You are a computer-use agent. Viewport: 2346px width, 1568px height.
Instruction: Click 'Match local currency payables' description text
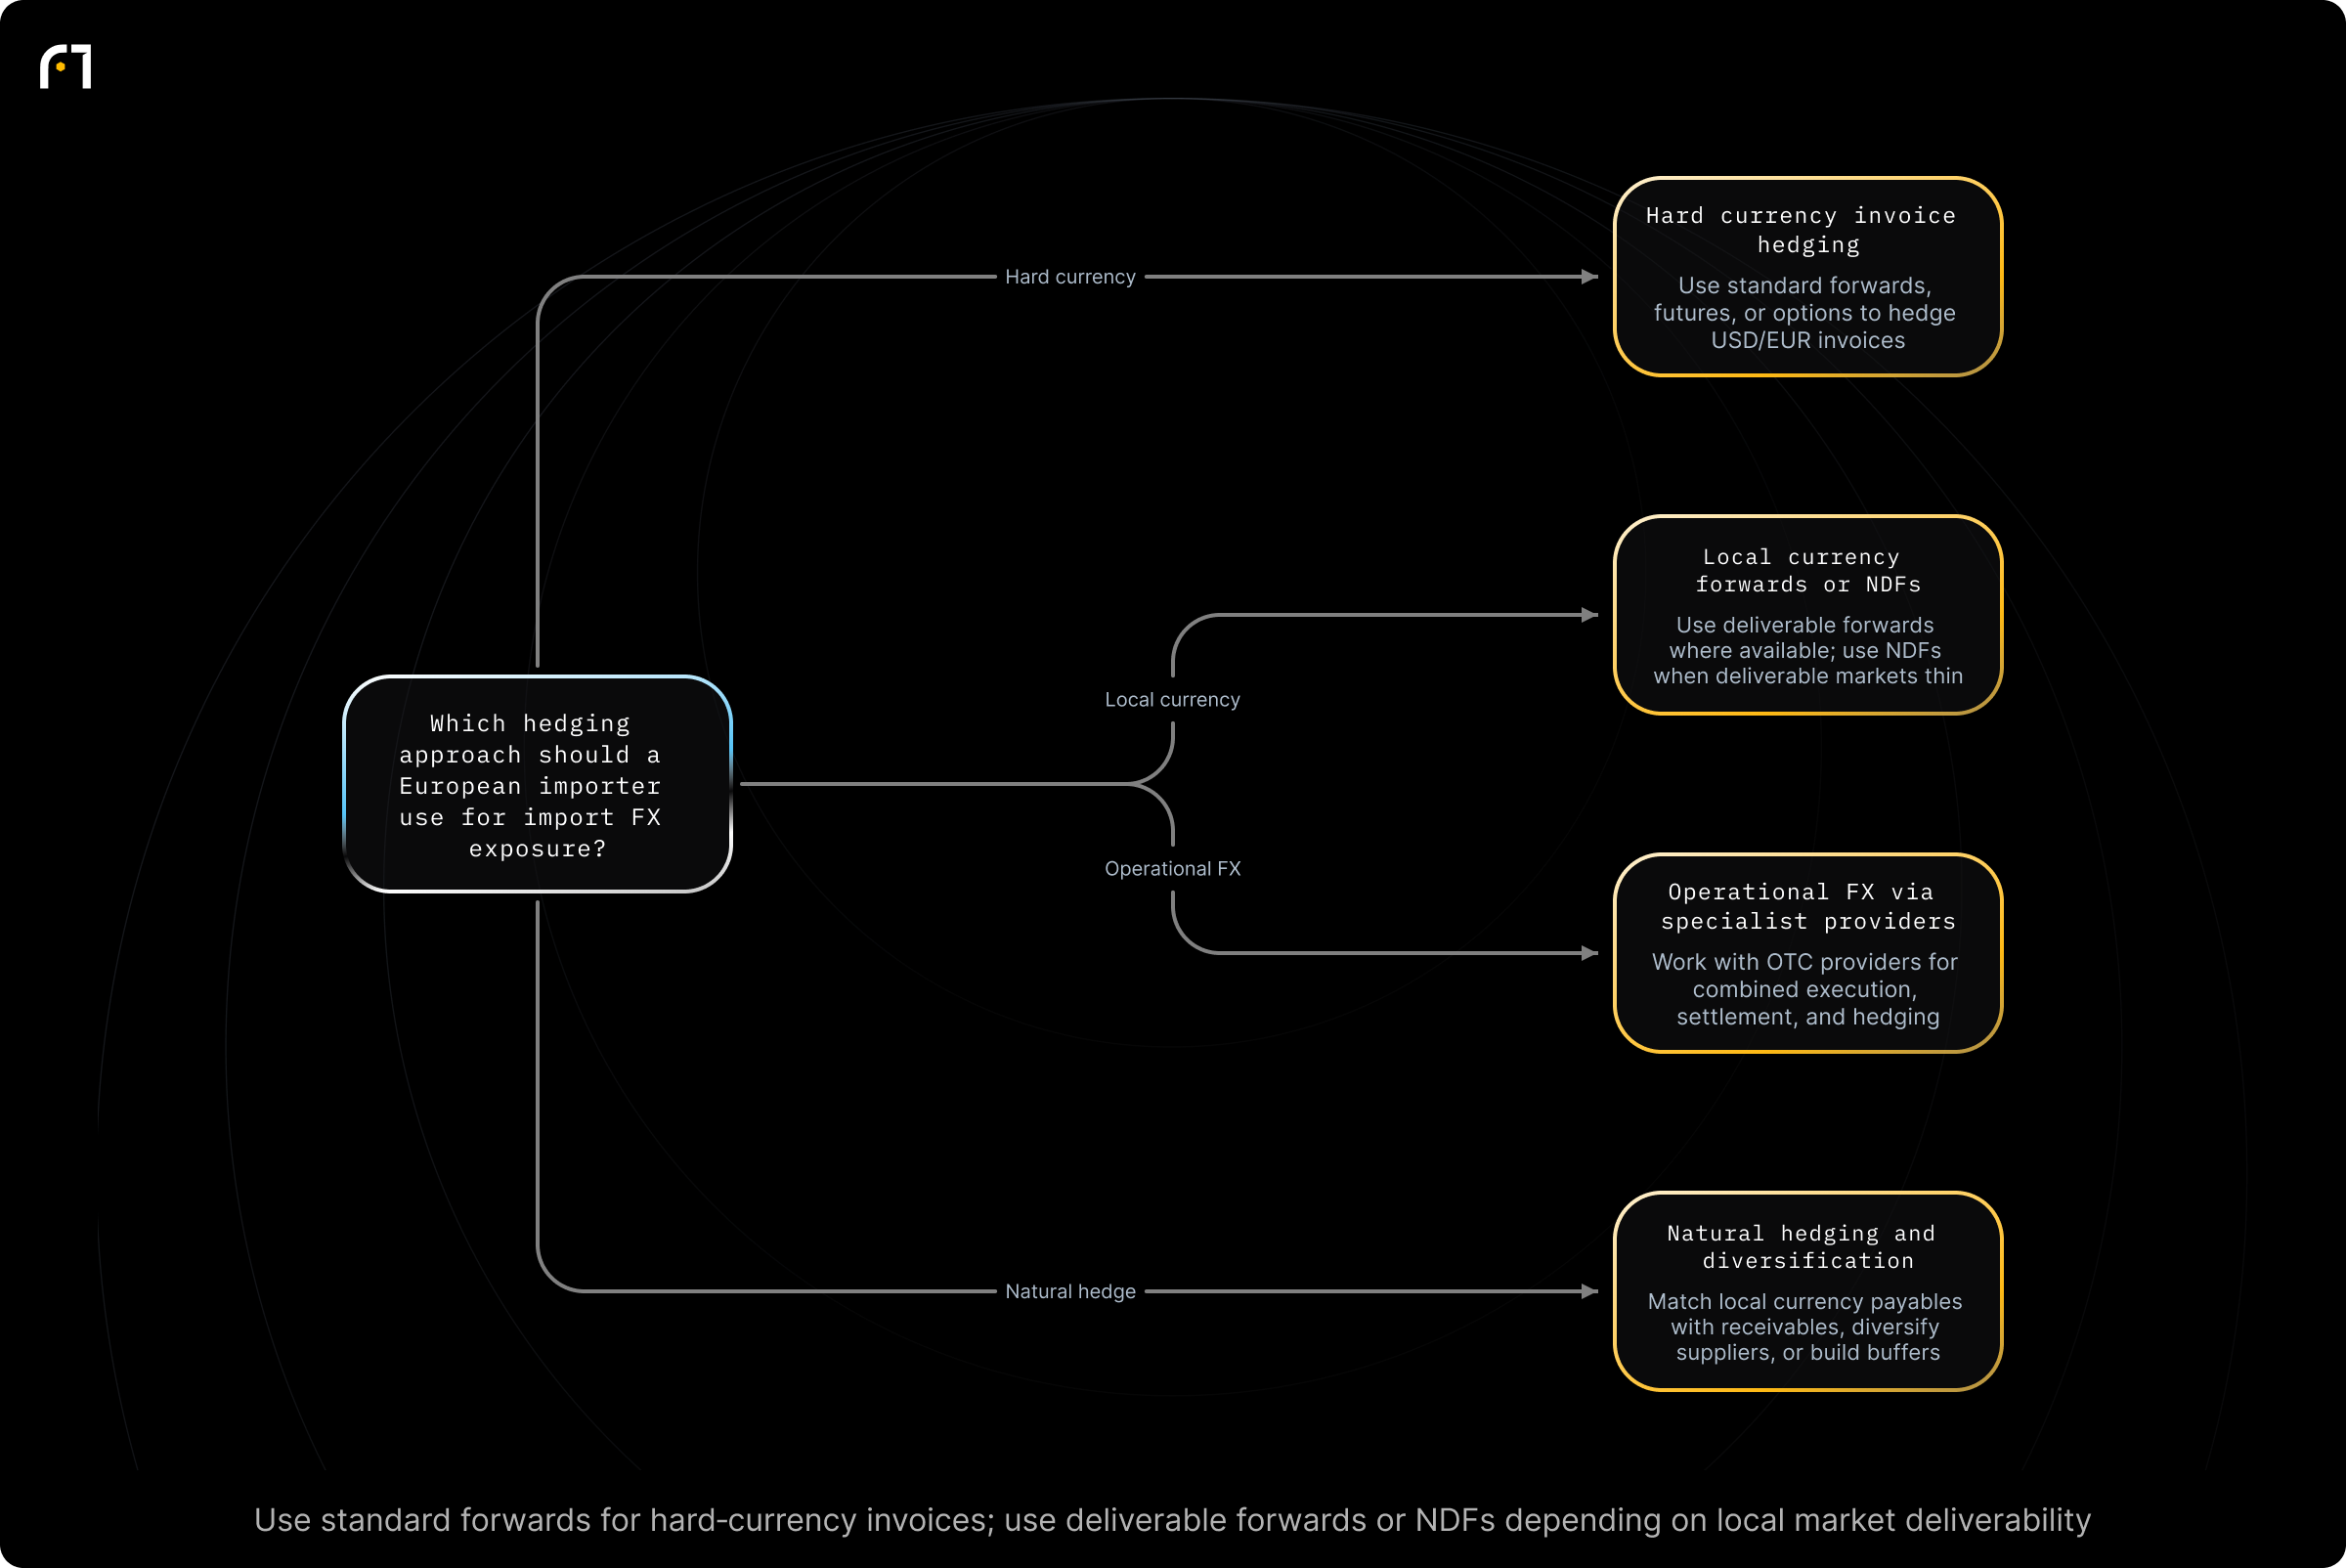click(x=1806, y=1327)
